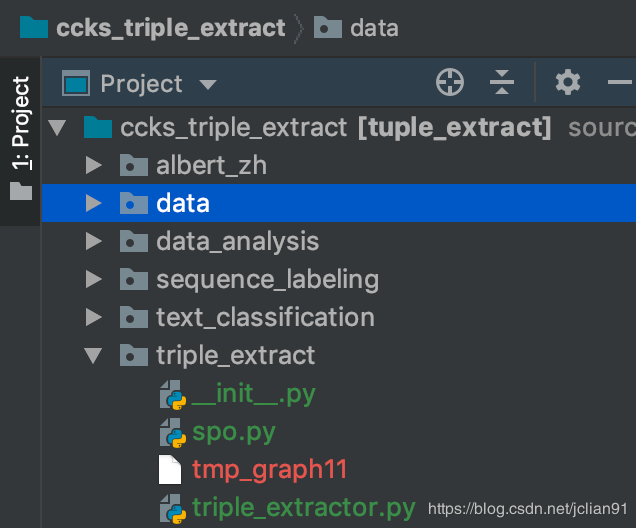The height and width of the screenshot is (528, 636).
Task: Select text_classification folder name
Action: 265,317
